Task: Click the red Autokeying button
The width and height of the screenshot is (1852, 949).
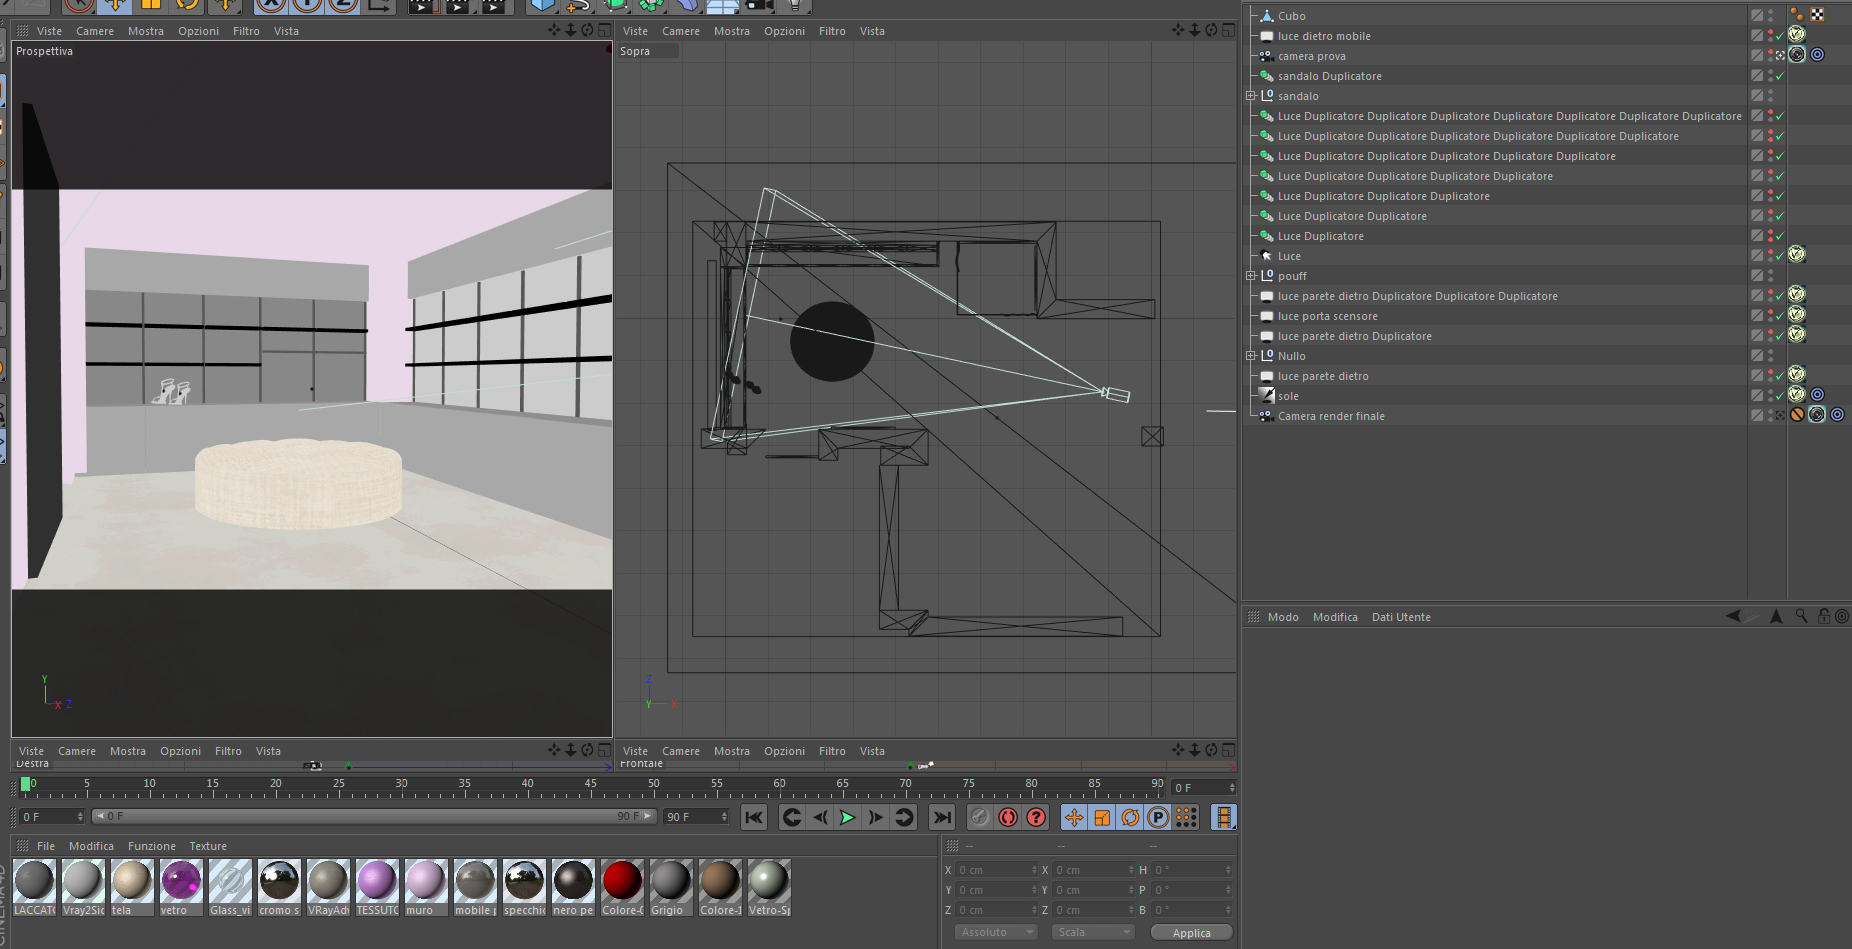Action: click(1008, 818)
